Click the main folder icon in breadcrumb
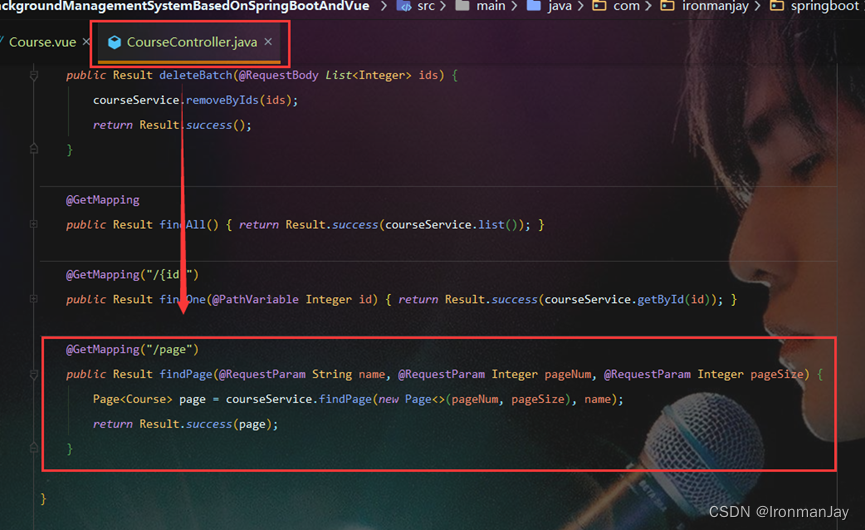Image resolution: width=865 pixels, height=530 pixels. (x=462, y=6)
